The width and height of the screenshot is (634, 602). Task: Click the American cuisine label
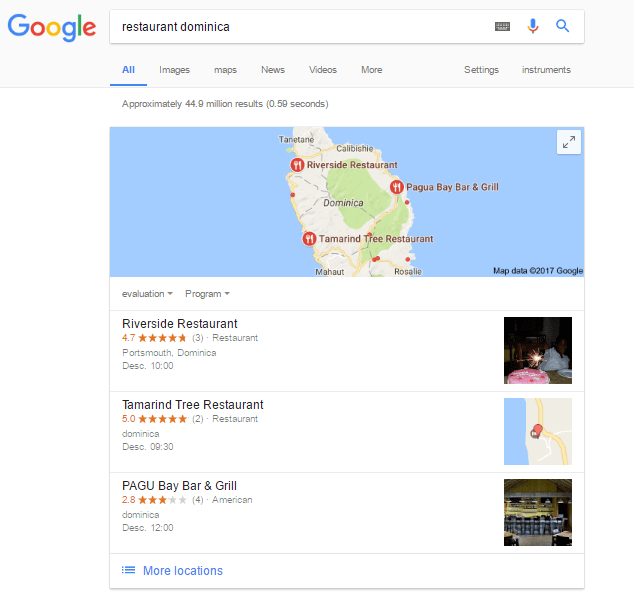(x=232, y=500)
